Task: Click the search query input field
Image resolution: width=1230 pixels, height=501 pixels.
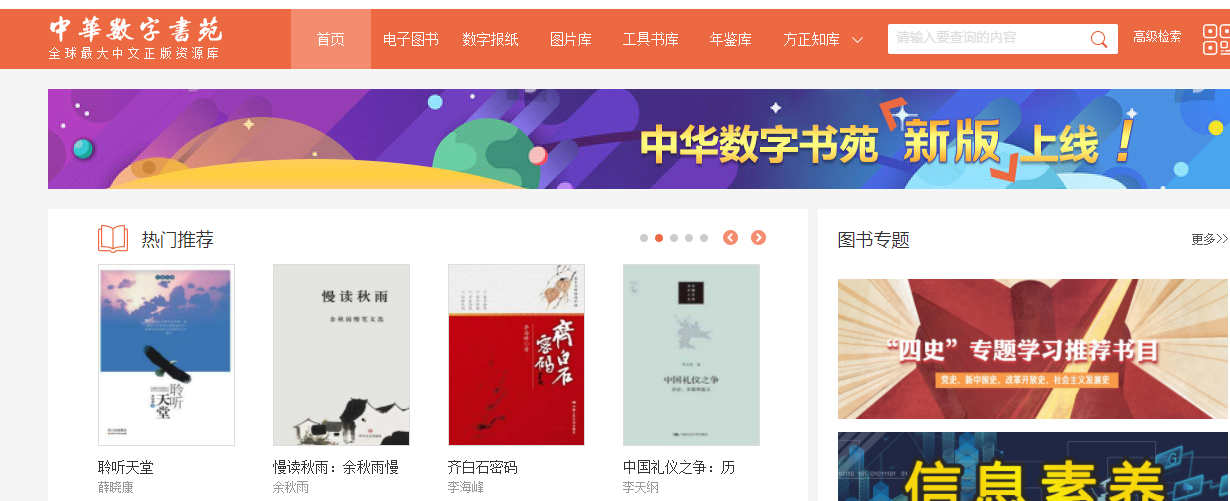Action: (988, 39)
